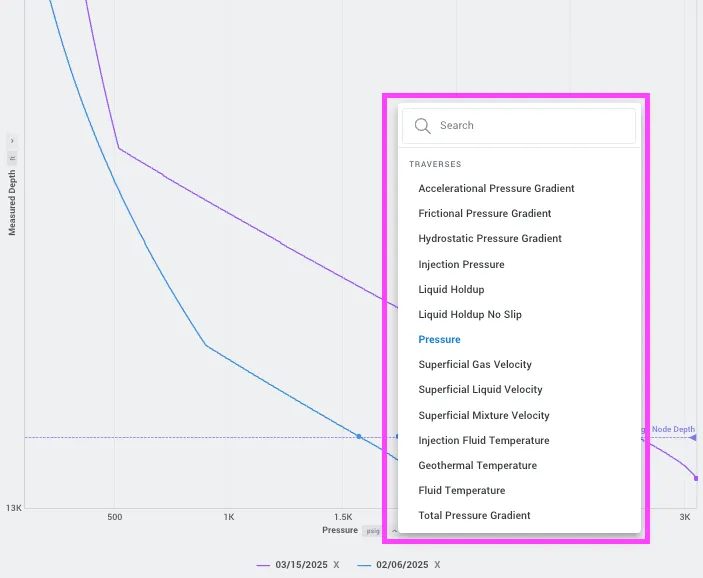Click the 500 tick label on the pressure axis
This screenshot has height=578, width=703.
[x=114, y=517]
